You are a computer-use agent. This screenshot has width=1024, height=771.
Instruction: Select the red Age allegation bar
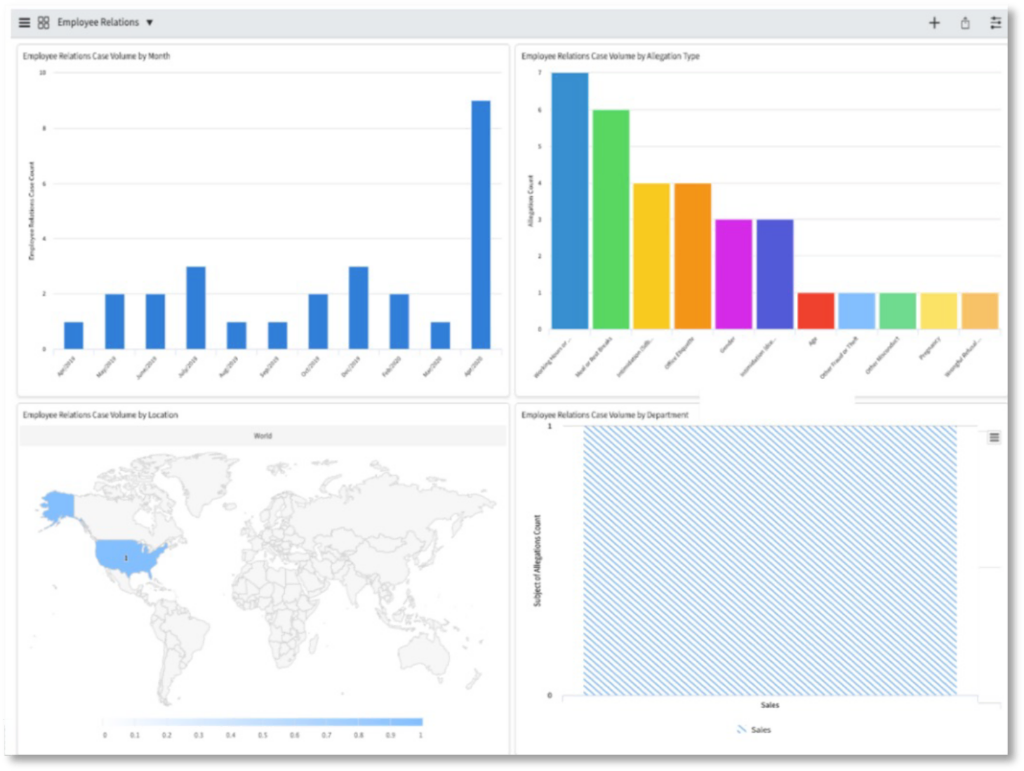coord(815,311)
